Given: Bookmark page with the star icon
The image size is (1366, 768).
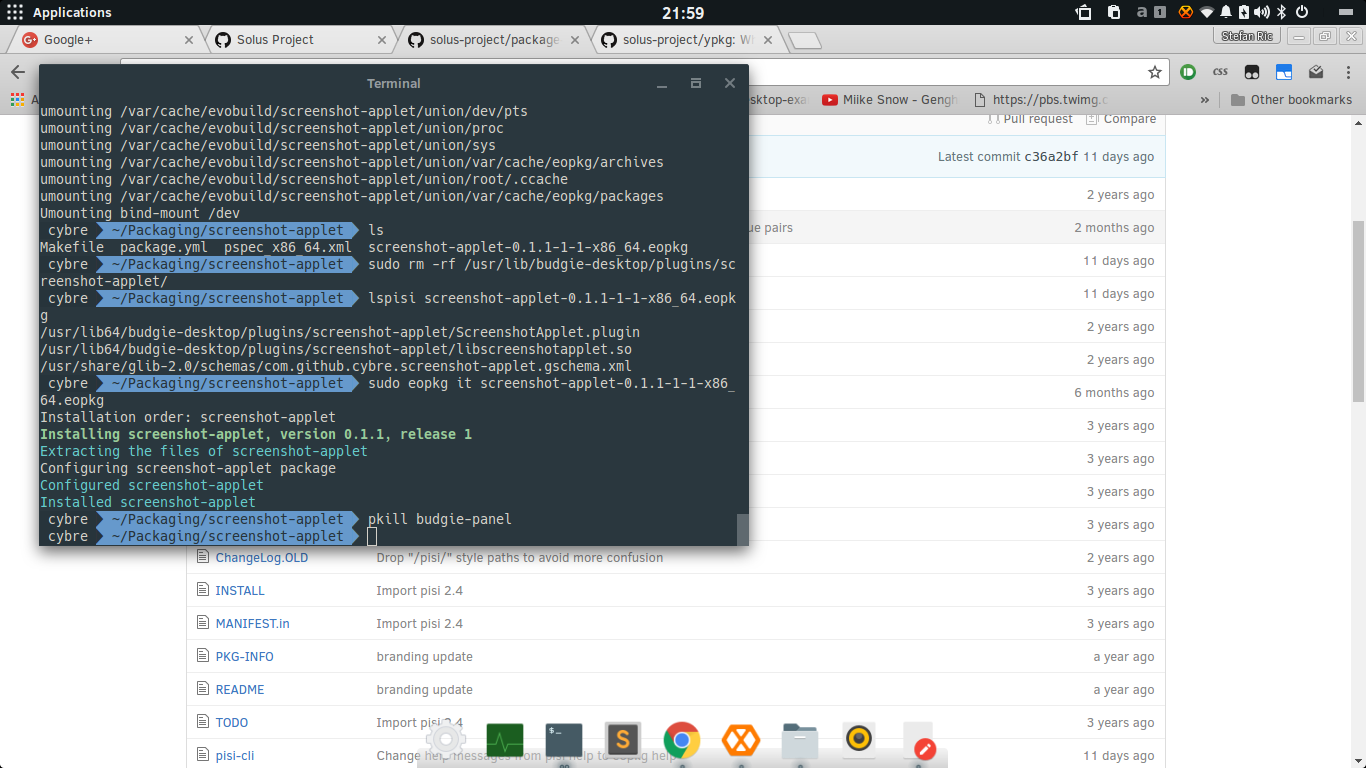Looking at the screenshot, I should [1154, 72].
